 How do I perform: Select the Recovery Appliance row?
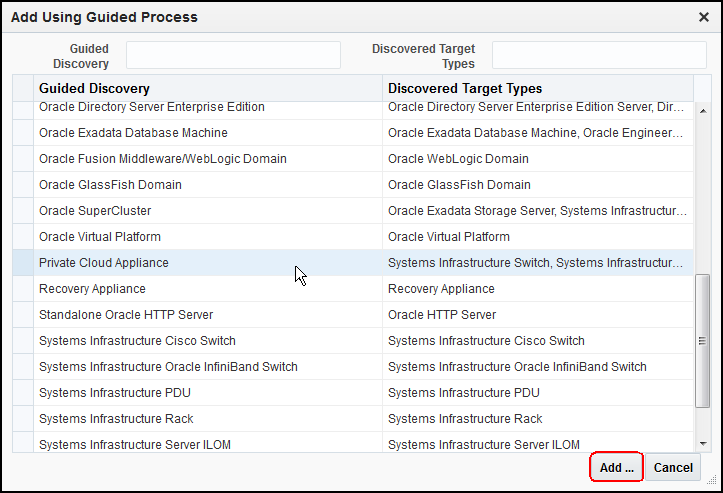point(92,289)
